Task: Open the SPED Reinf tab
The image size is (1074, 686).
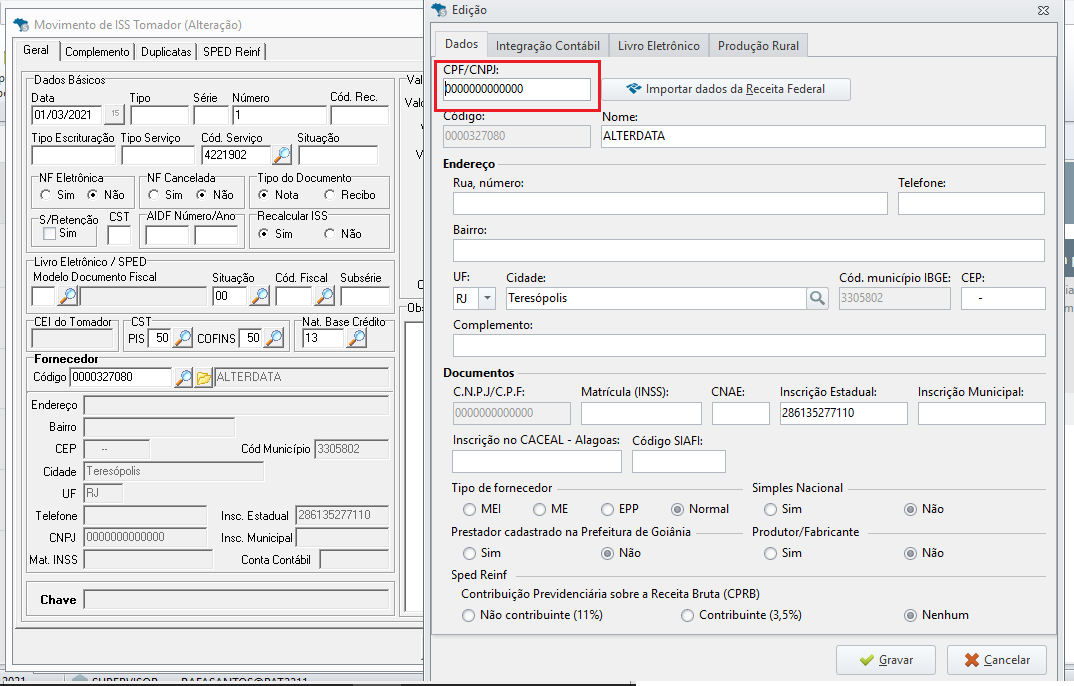Action: 232,52
